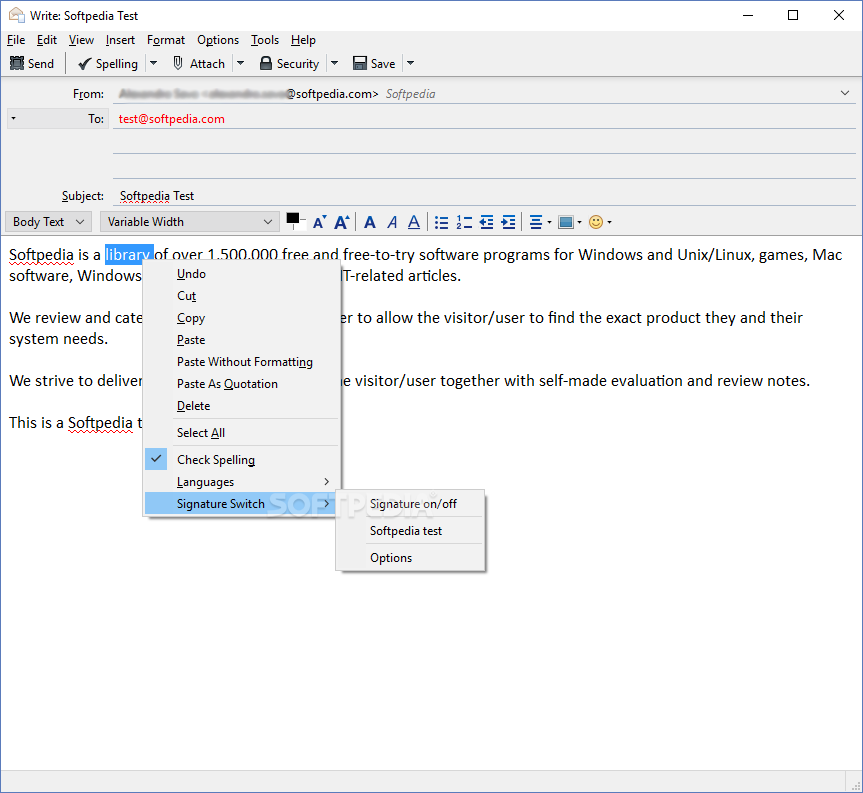Open the View menu
Screen dimensions: 863x793
pyautogui.click(x=81, y=40)
